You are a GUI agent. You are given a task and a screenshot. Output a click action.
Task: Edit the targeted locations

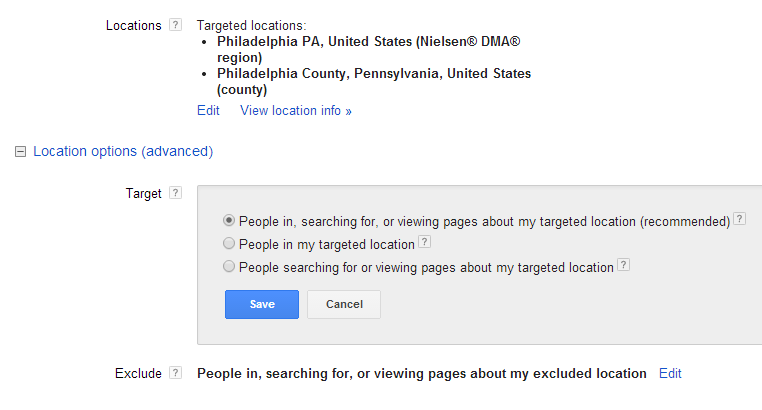(x=208, y=111)
